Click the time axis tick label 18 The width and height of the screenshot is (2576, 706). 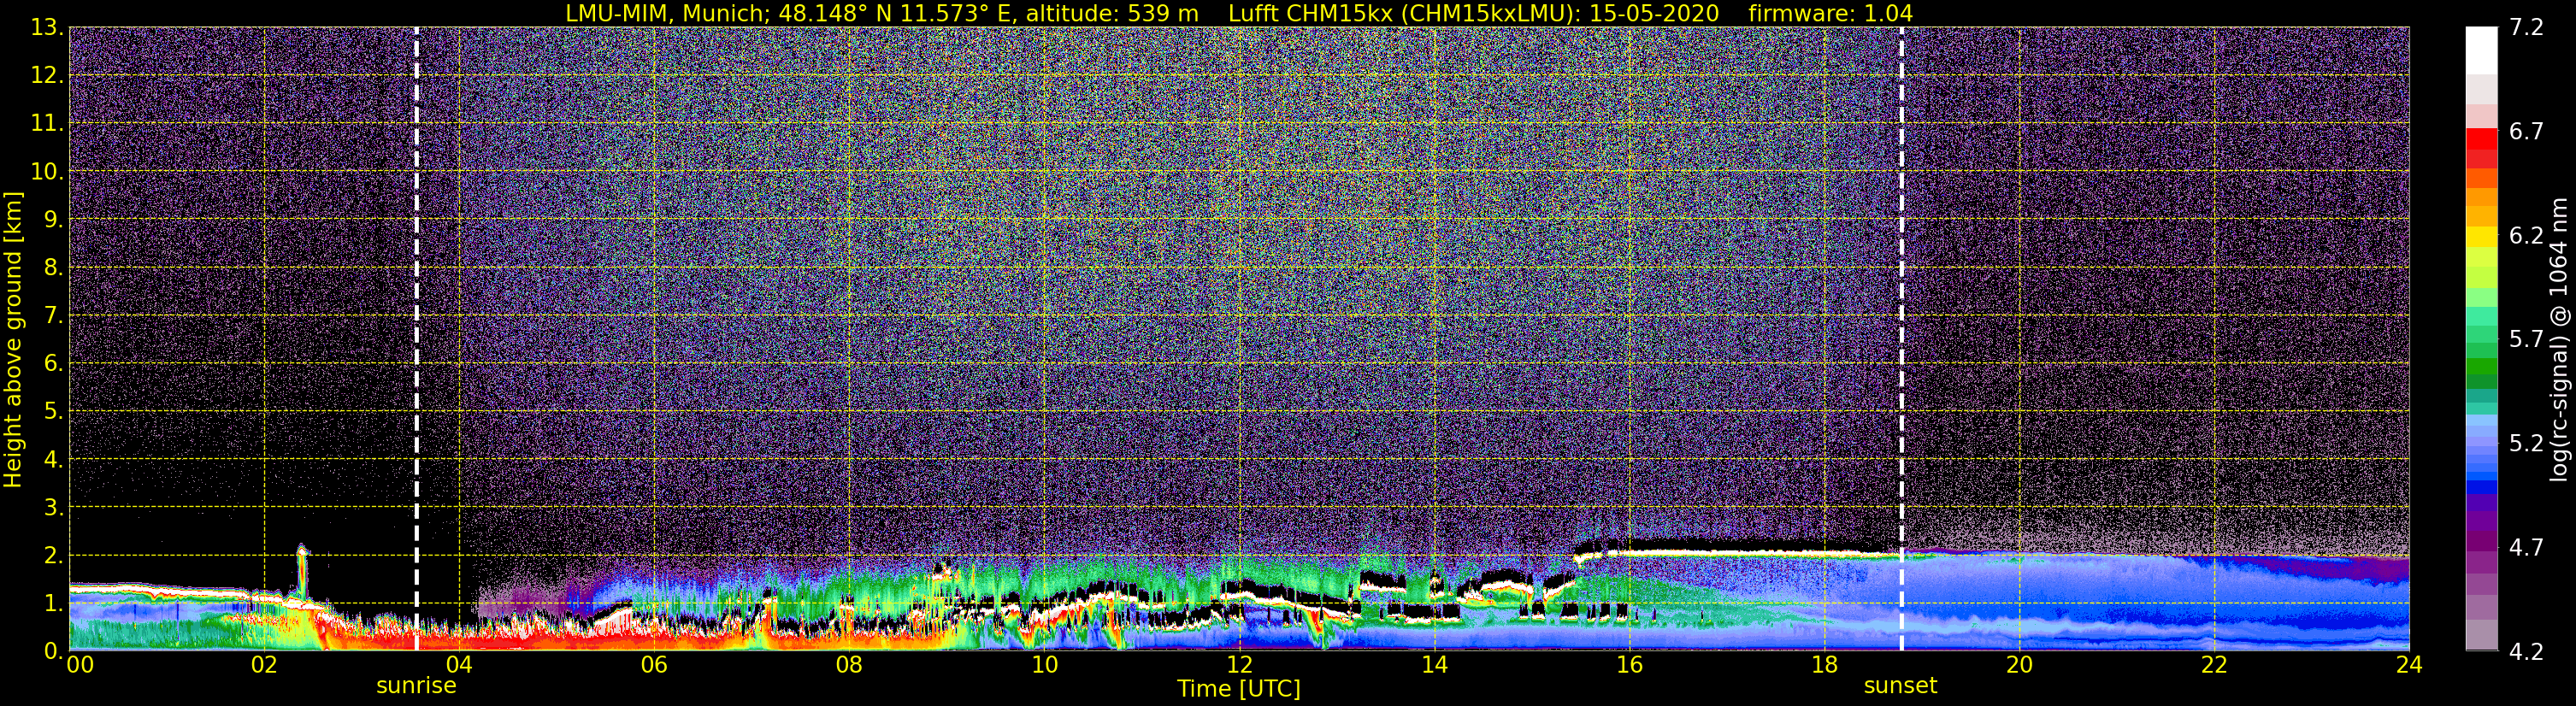point(1824,666)
